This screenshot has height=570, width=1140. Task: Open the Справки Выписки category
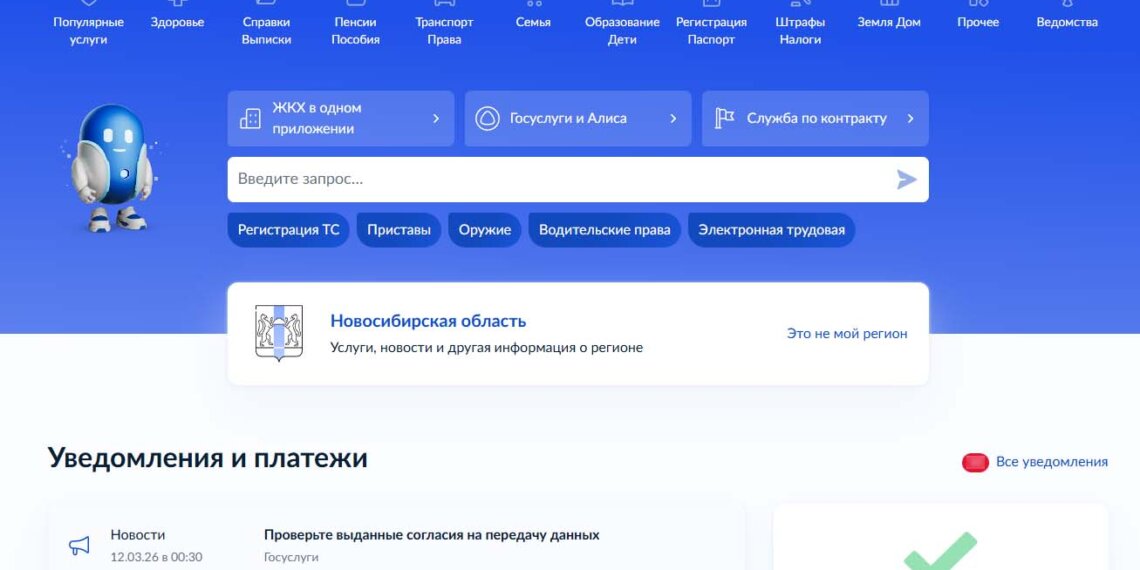[x=266, y=31]
